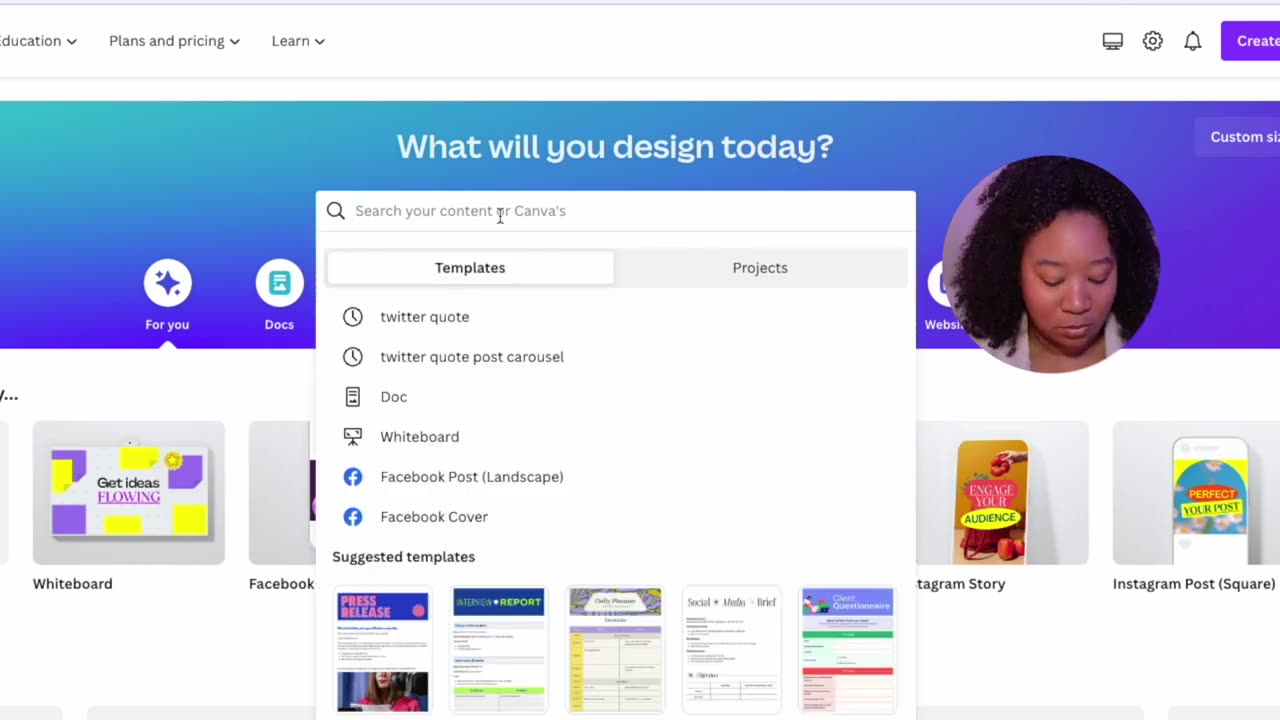The height and width of the screenshot is (720, 1280).
Task: Open the Client Questionnaire template
Action: coord(847,651)
